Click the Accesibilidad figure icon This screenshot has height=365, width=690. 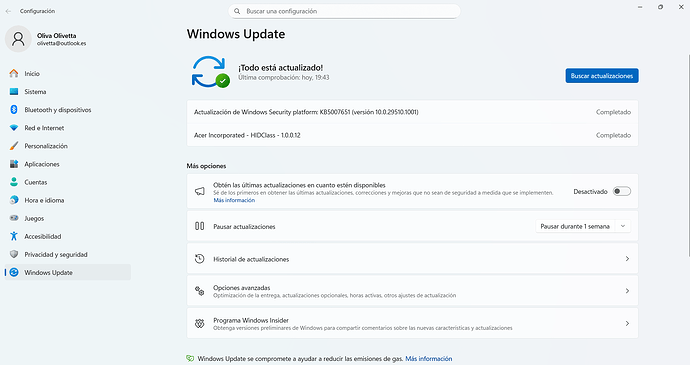click(14, 236)
